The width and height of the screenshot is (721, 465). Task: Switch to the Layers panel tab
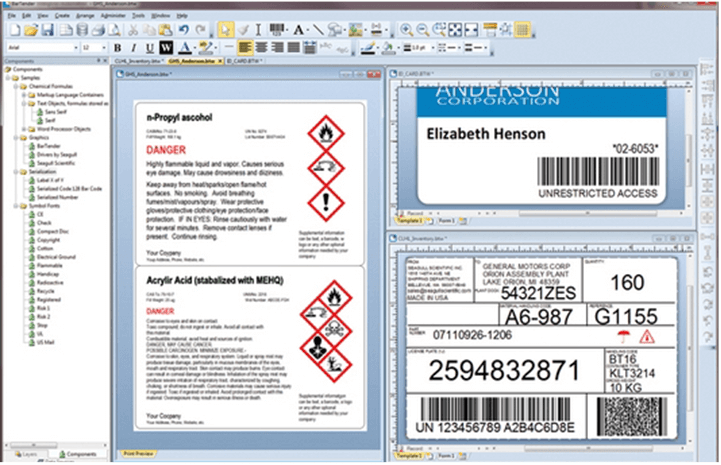(x=26, y=453)
